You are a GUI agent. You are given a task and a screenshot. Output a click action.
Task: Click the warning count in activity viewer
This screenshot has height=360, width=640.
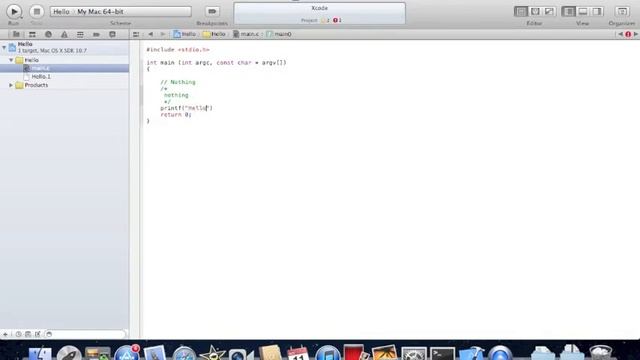325,20
